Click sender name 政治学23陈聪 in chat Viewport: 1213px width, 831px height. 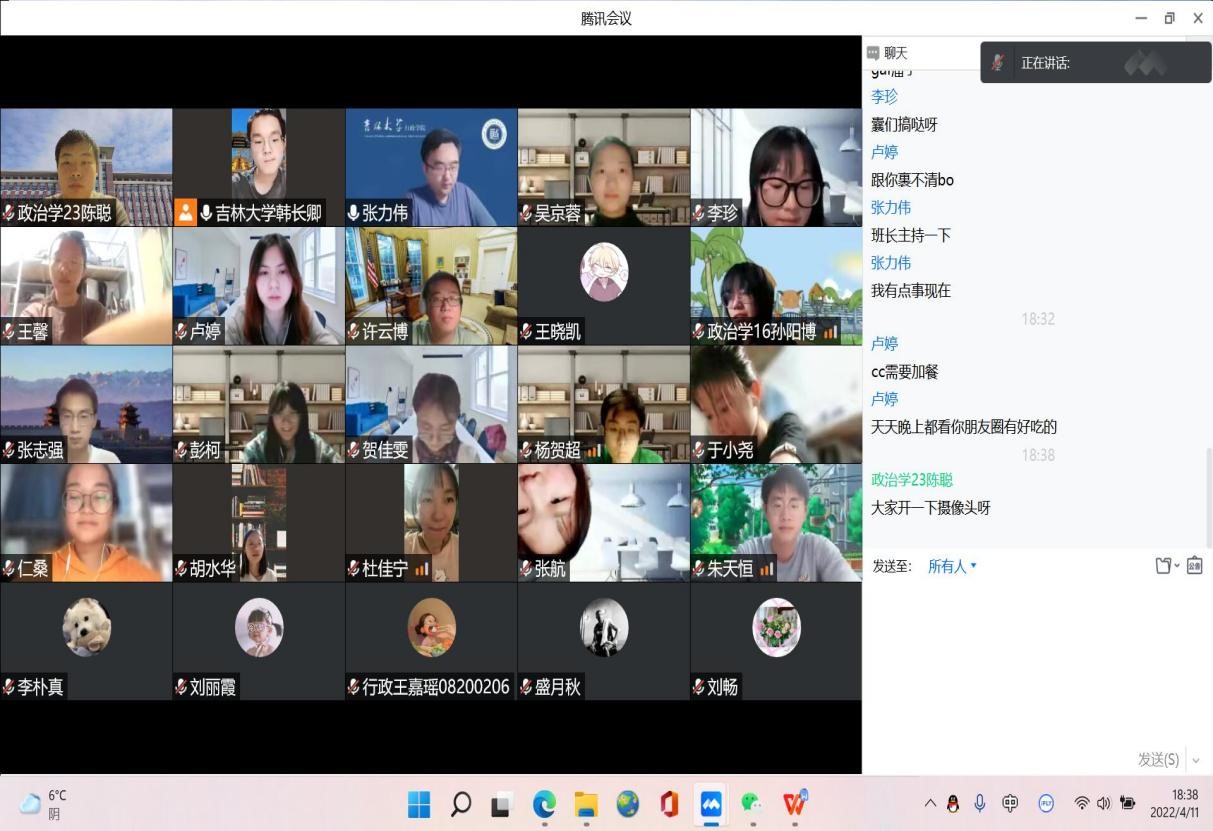912,480
